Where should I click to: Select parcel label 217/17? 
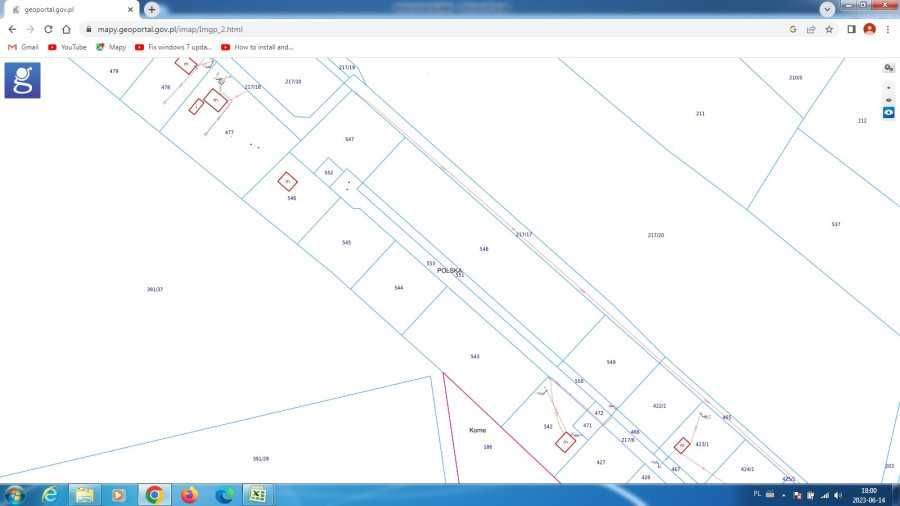[523, 235]
